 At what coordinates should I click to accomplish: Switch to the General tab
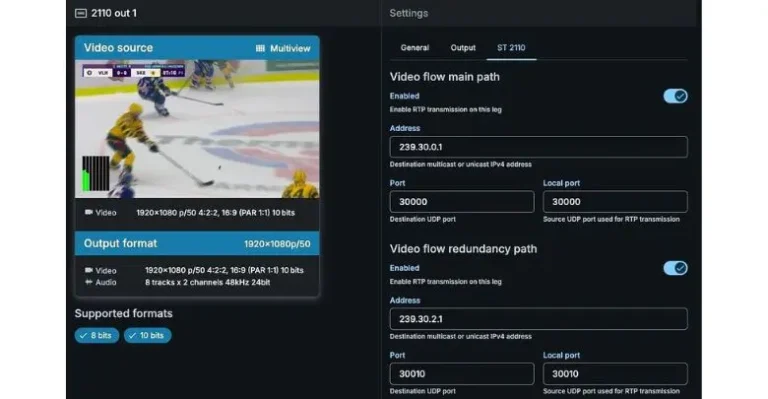(415, 47)
